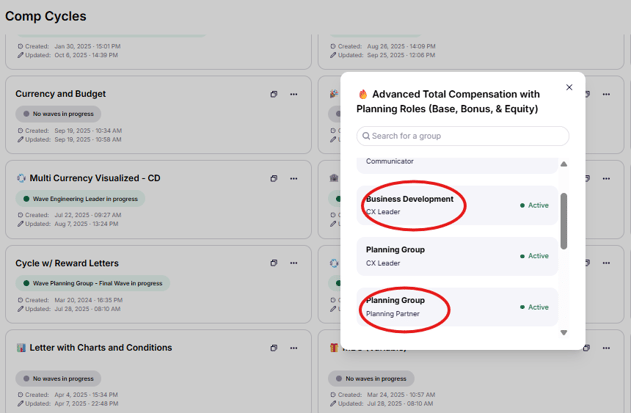Click the group list scroll-down arrow

564,332
